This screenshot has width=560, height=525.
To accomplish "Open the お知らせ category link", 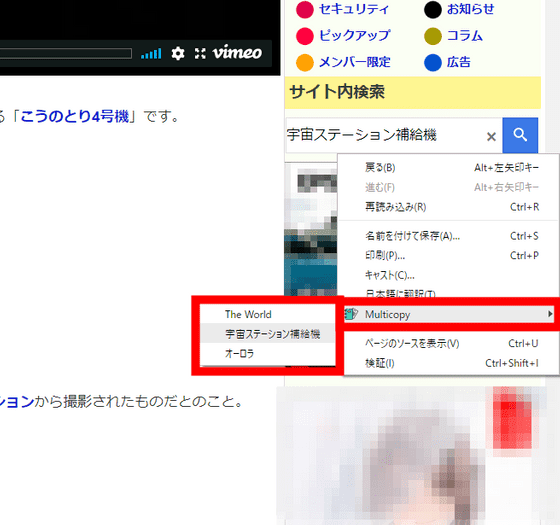I will point(470,9).
